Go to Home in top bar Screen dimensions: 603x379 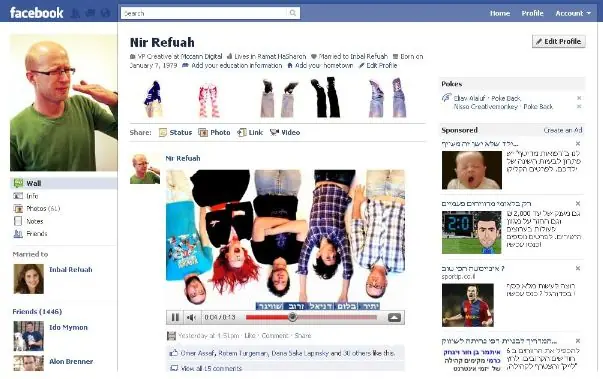500,13
